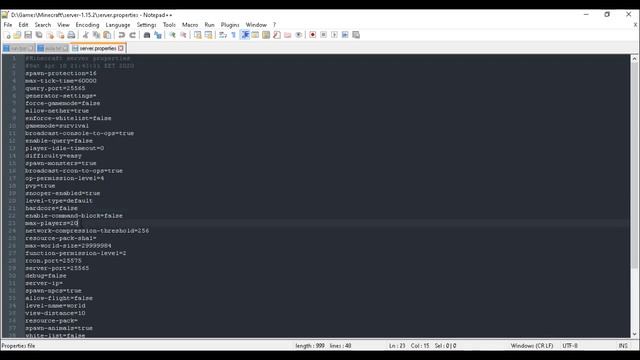Open the Search menu
Screen dimensions: 640x360
point(43,25)
